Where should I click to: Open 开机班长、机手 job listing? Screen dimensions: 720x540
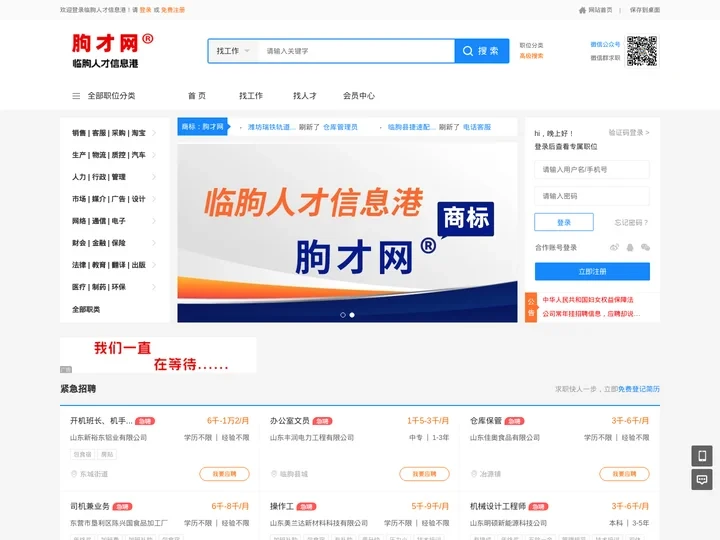click(101, 421)
